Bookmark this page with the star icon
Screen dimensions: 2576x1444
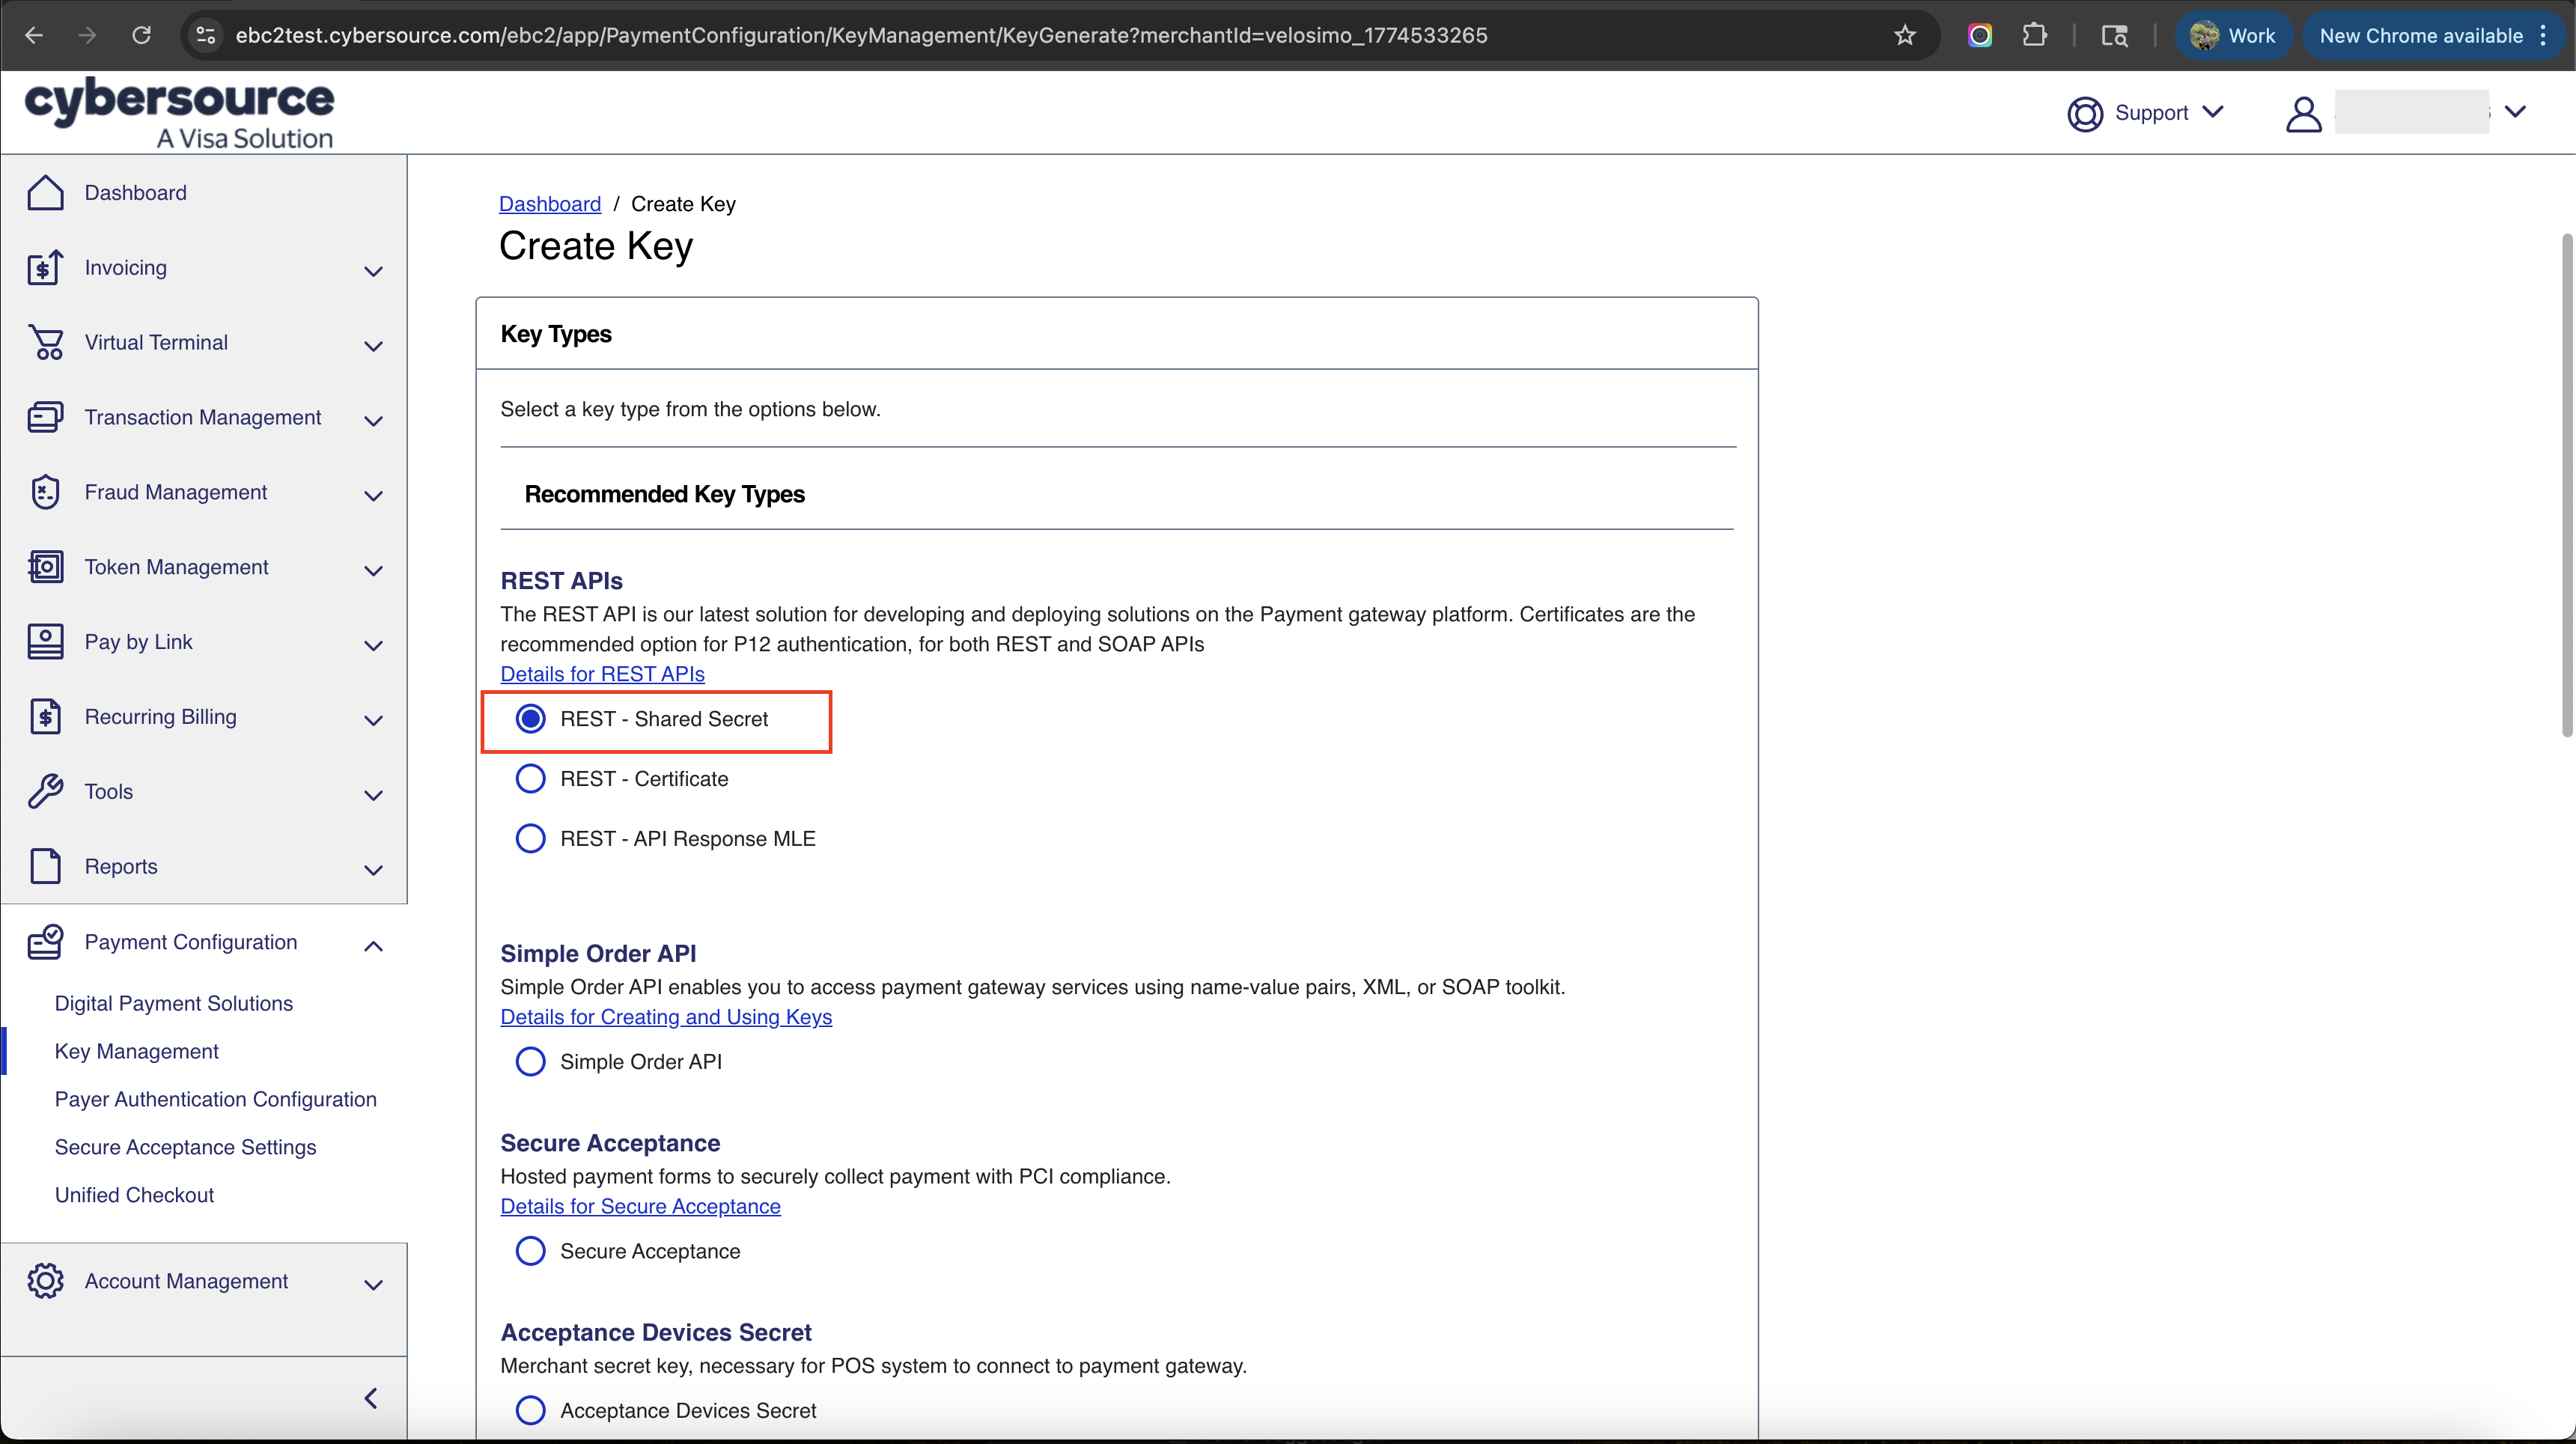tap(1905, 36)
